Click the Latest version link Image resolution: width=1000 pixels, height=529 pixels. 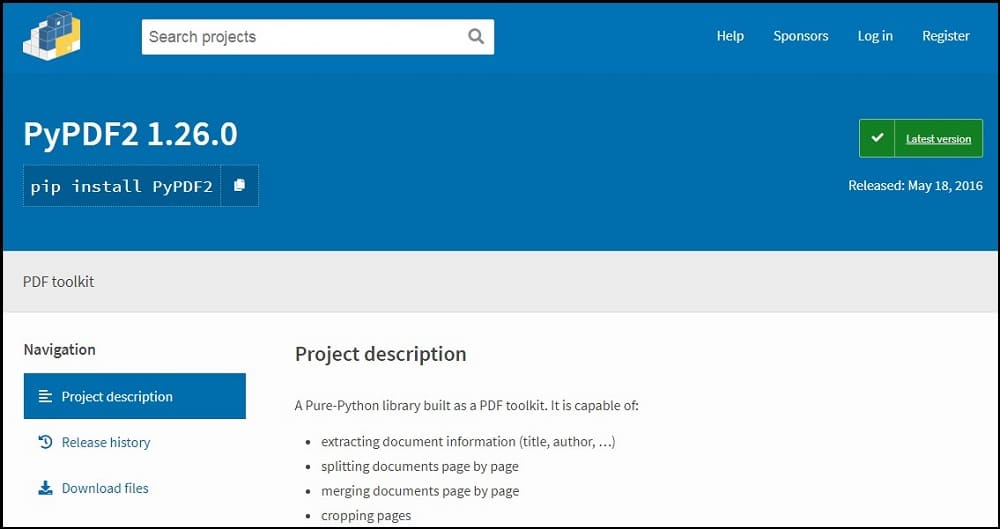pos(938,138)
